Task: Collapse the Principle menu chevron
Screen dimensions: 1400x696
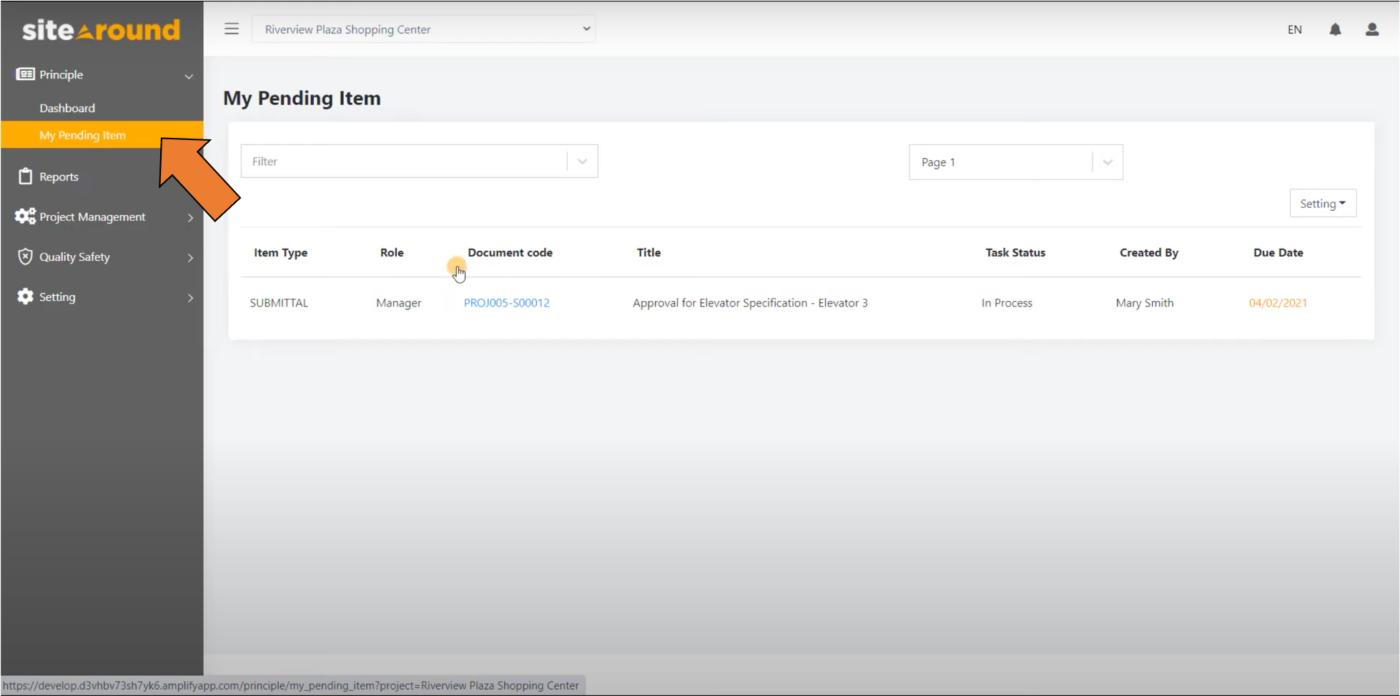Action: coord(188,75)
